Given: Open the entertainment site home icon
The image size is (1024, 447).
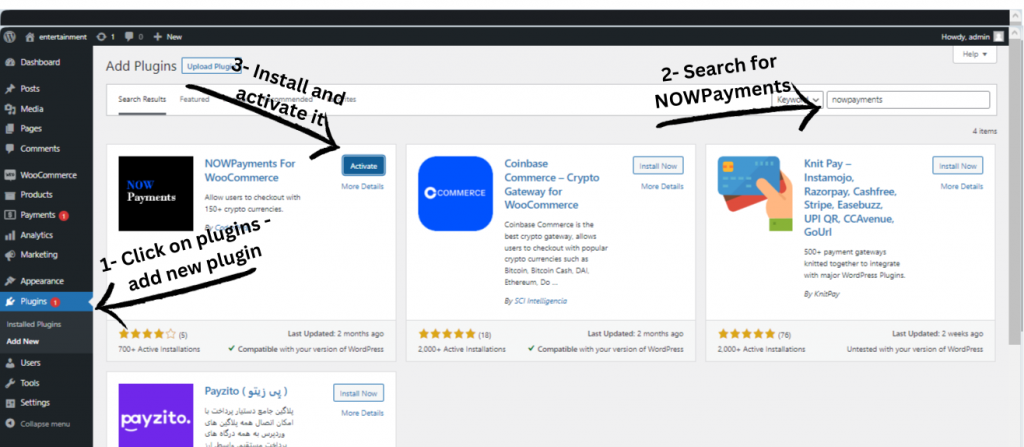Looking at the screenshot, I should pos(29,37).
